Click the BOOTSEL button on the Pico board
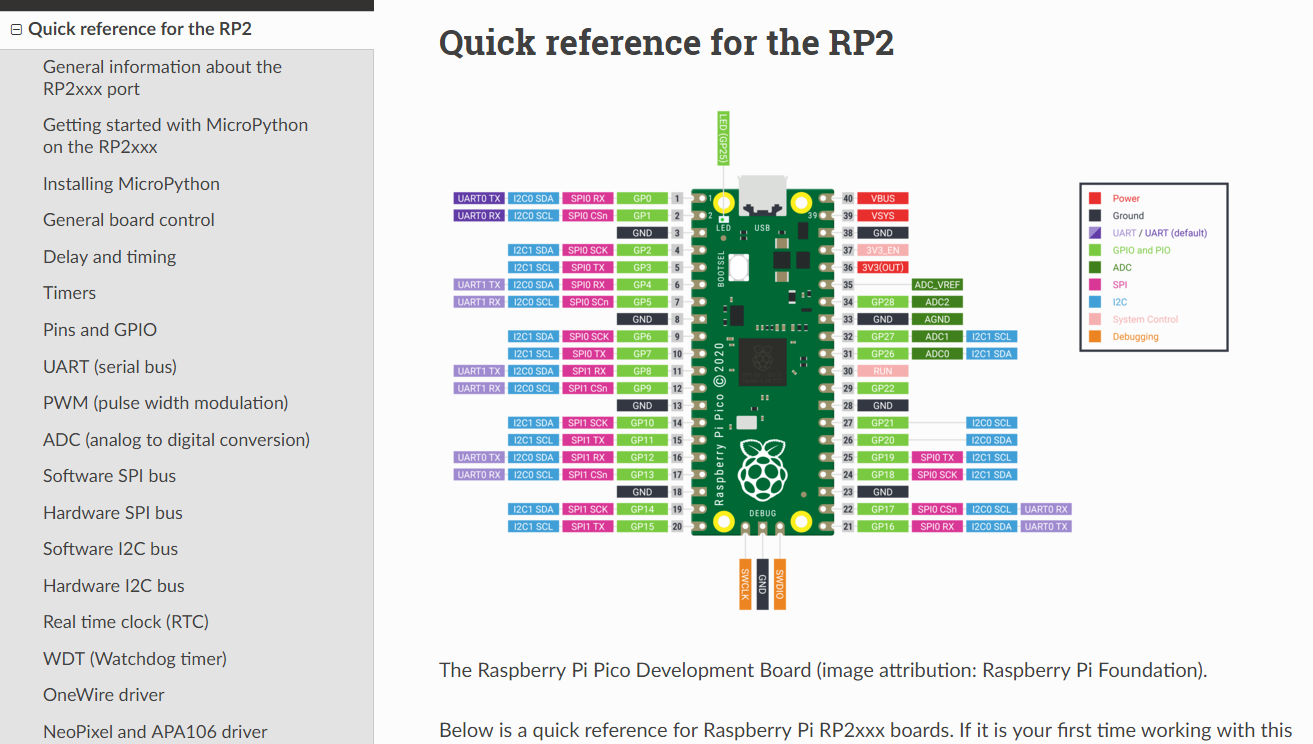The height and width of the screenshot is (744, 1313). pyautogui.click(x=739, y=267)
